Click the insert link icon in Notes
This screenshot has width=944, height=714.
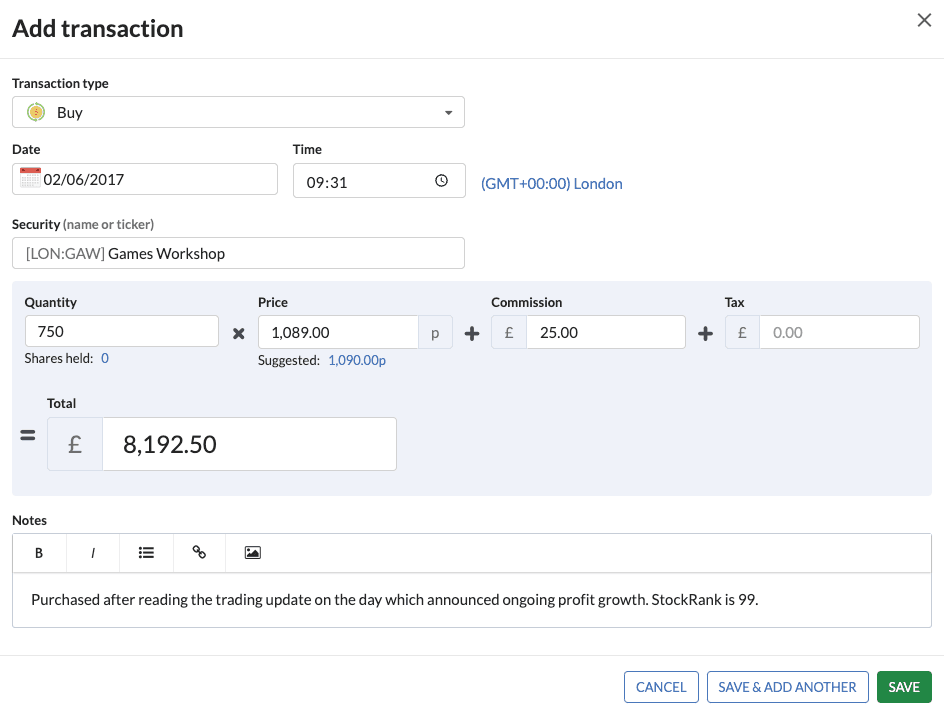pos(199,552)
